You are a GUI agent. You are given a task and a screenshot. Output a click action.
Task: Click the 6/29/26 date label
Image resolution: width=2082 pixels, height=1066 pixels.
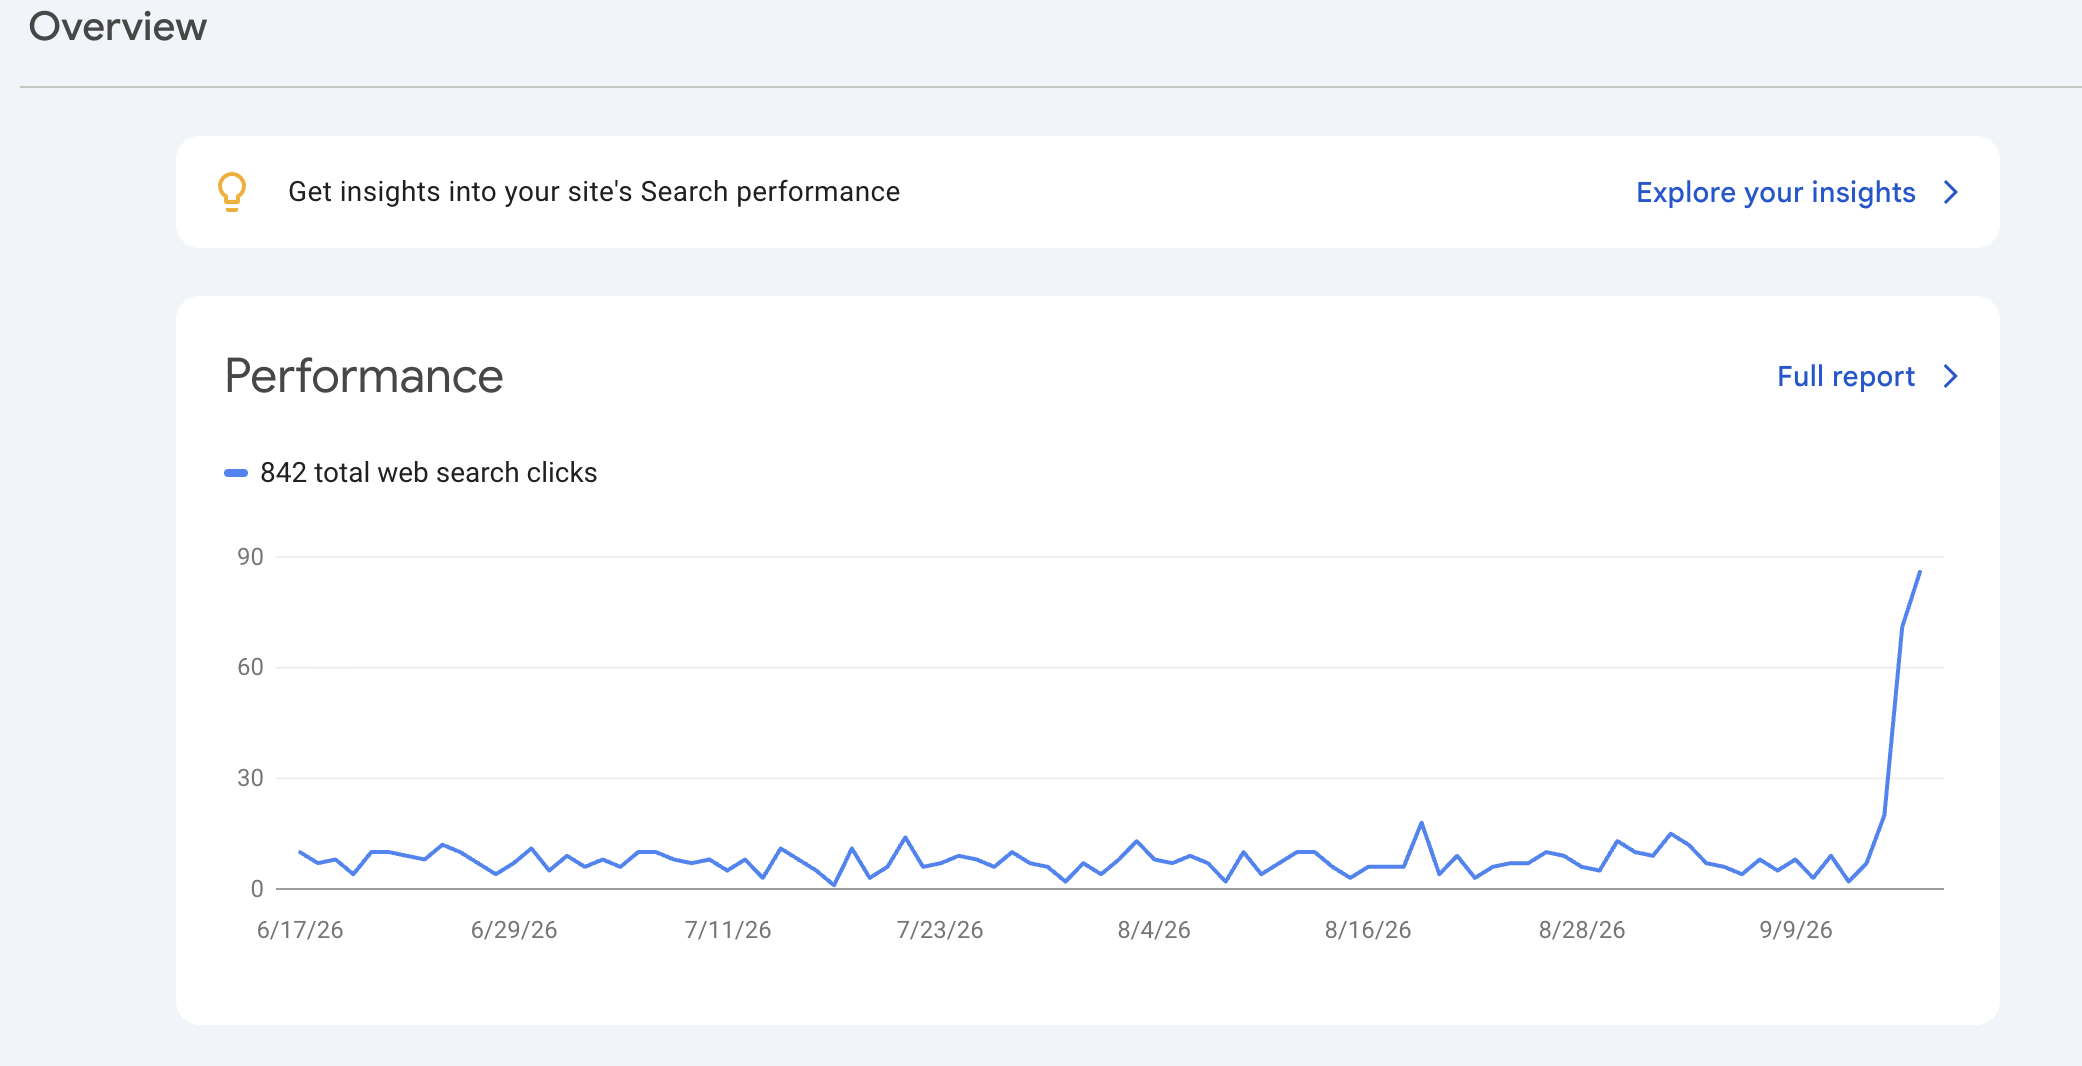point(514,930)
